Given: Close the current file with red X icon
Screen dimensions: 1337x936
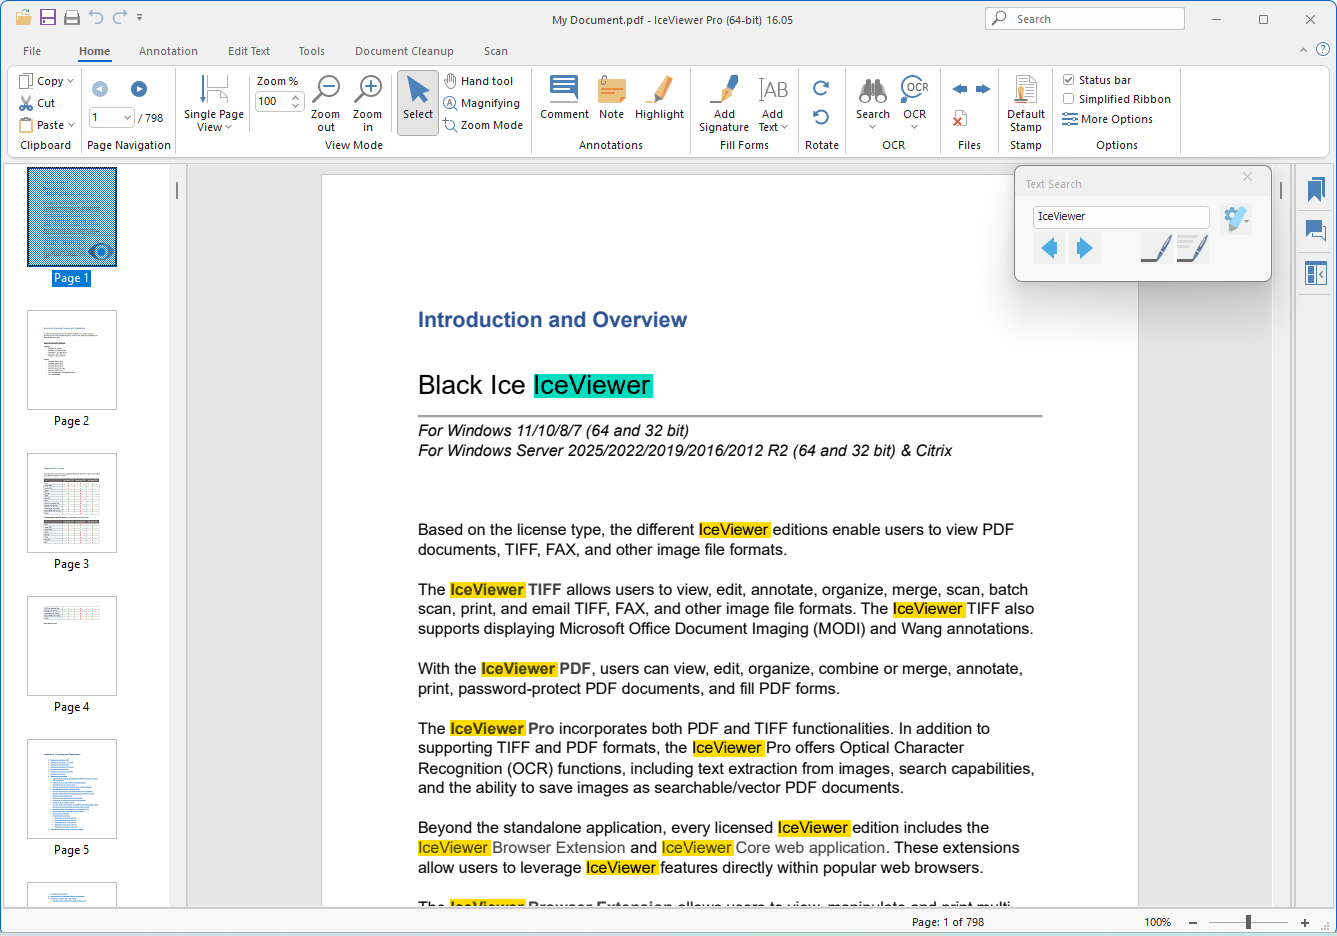Looking at the screenshot, I should pos(960,119).
